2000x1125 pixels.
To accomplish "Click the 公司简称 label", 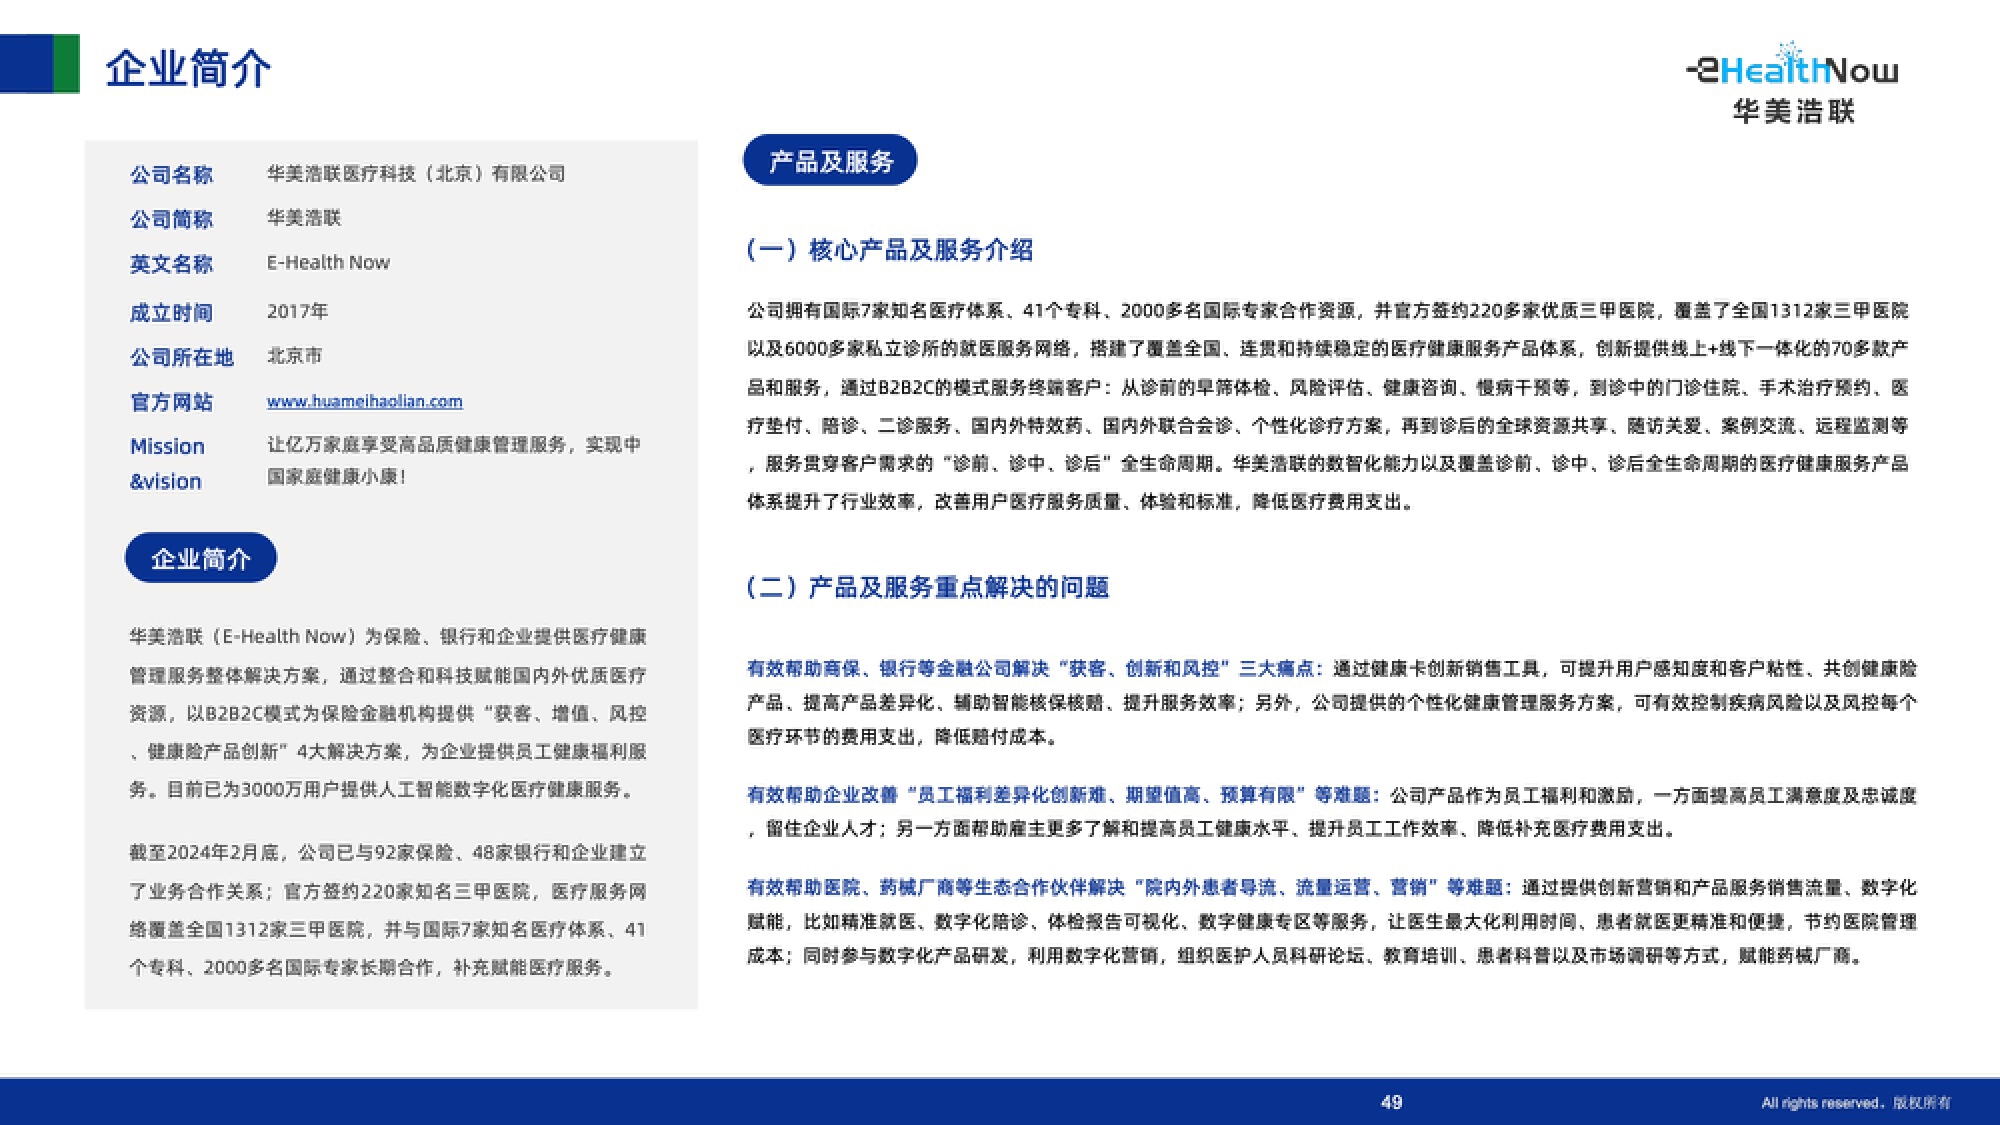I will [x=171, y=219].
